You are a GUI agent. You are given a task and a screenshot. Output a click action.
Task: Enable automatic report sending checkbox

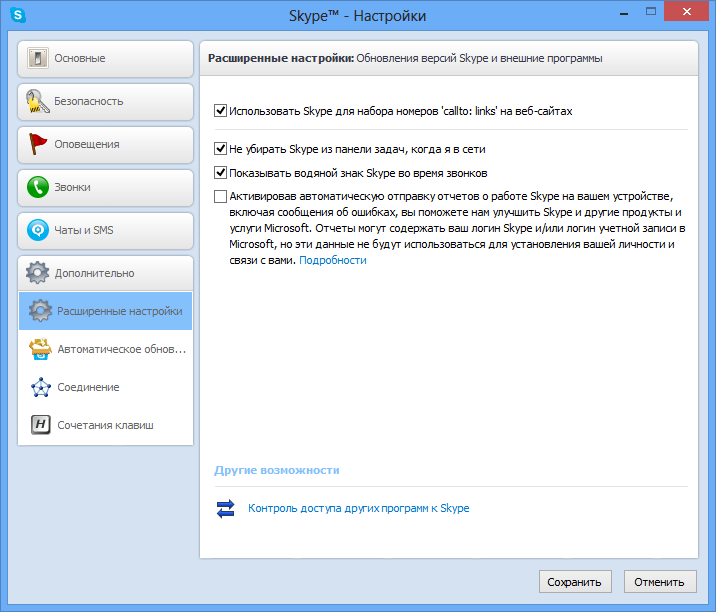point(221,196)
